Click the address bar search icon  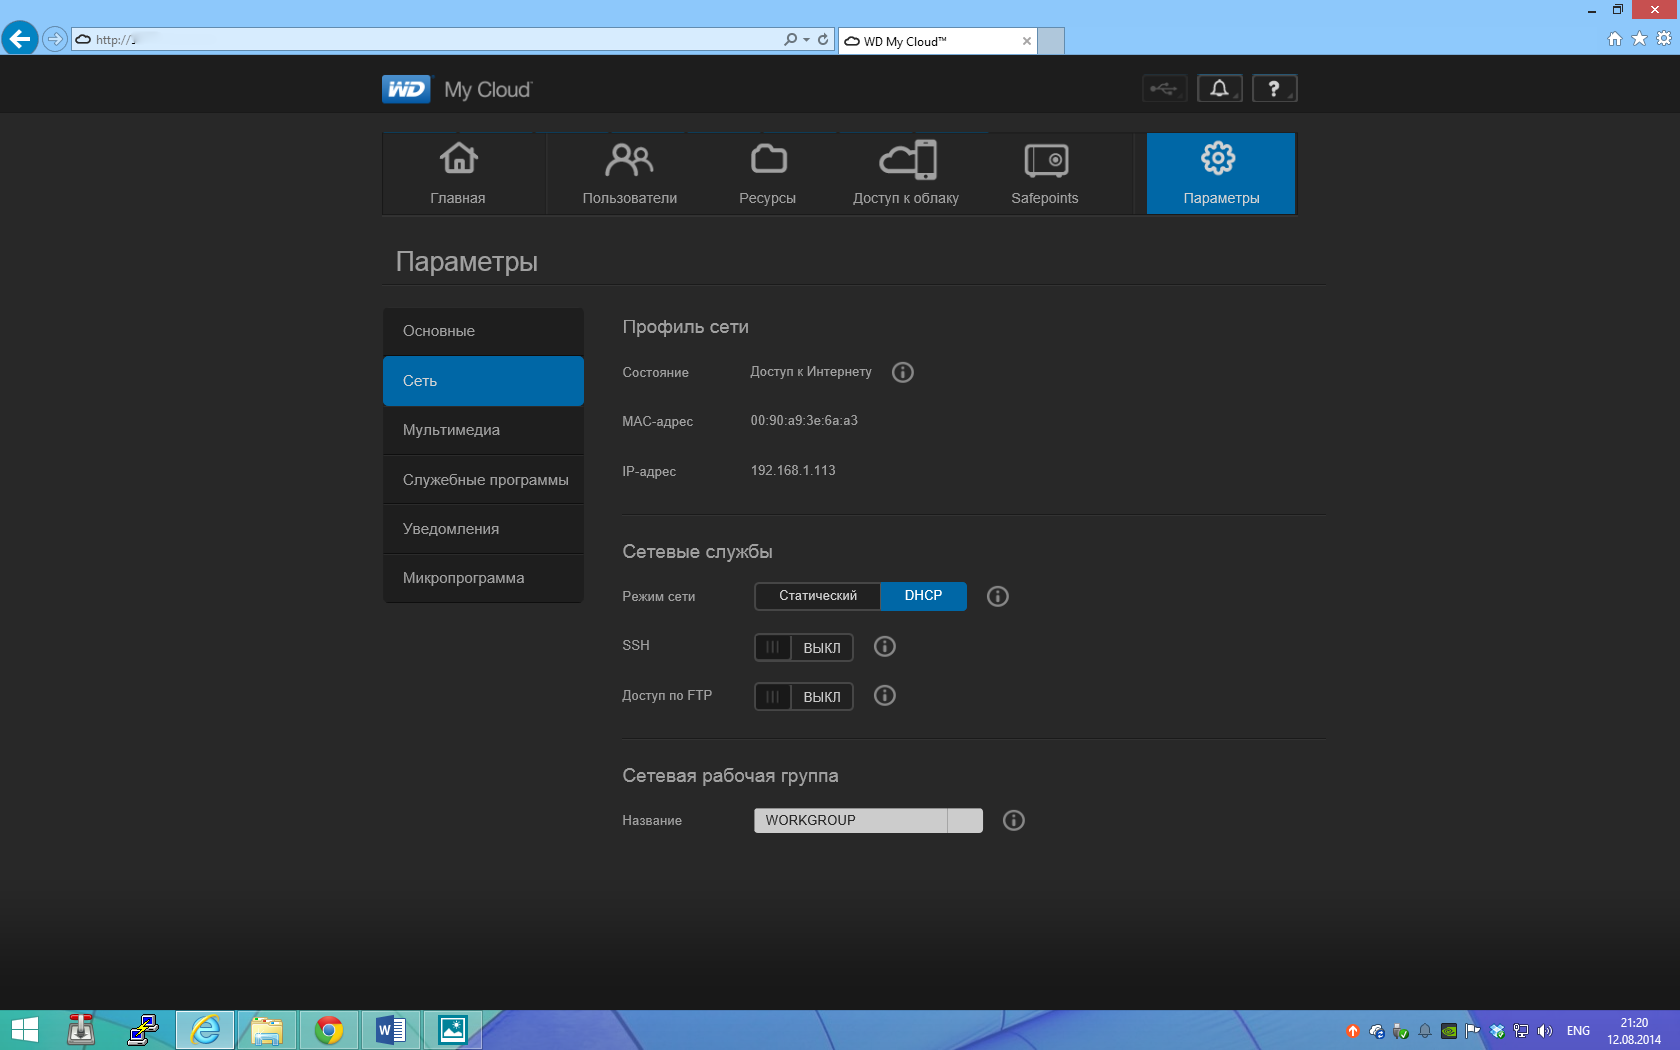pos(790,39)
